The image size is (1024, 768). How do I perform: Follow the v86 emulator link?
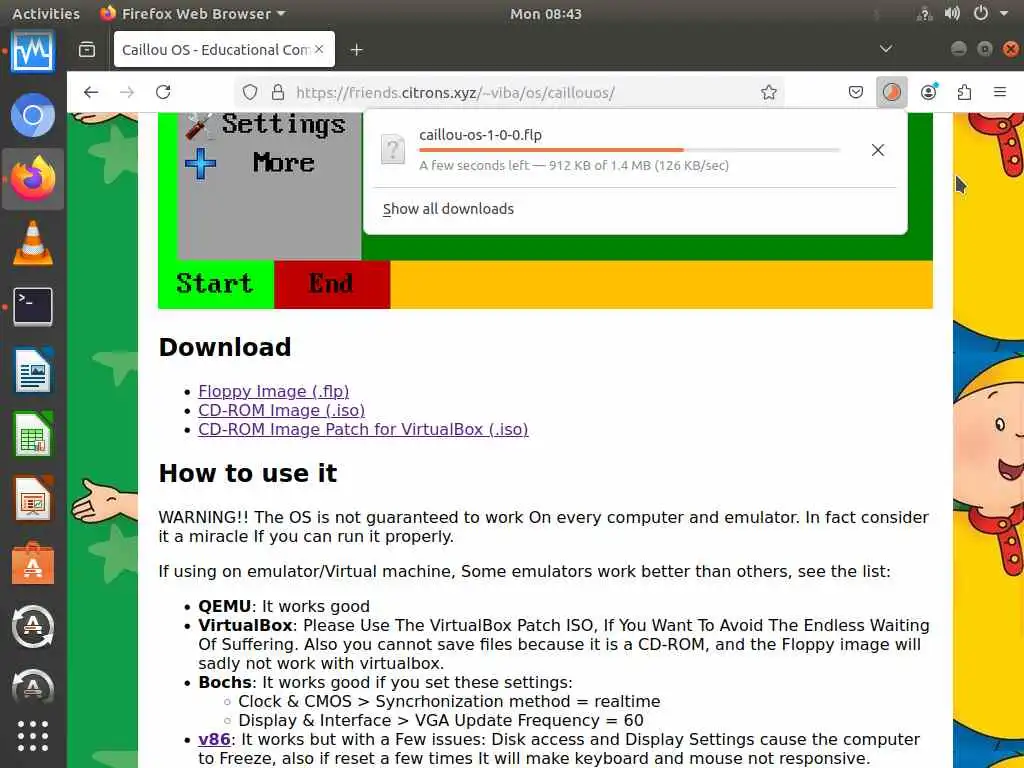[x=214, y=739]
